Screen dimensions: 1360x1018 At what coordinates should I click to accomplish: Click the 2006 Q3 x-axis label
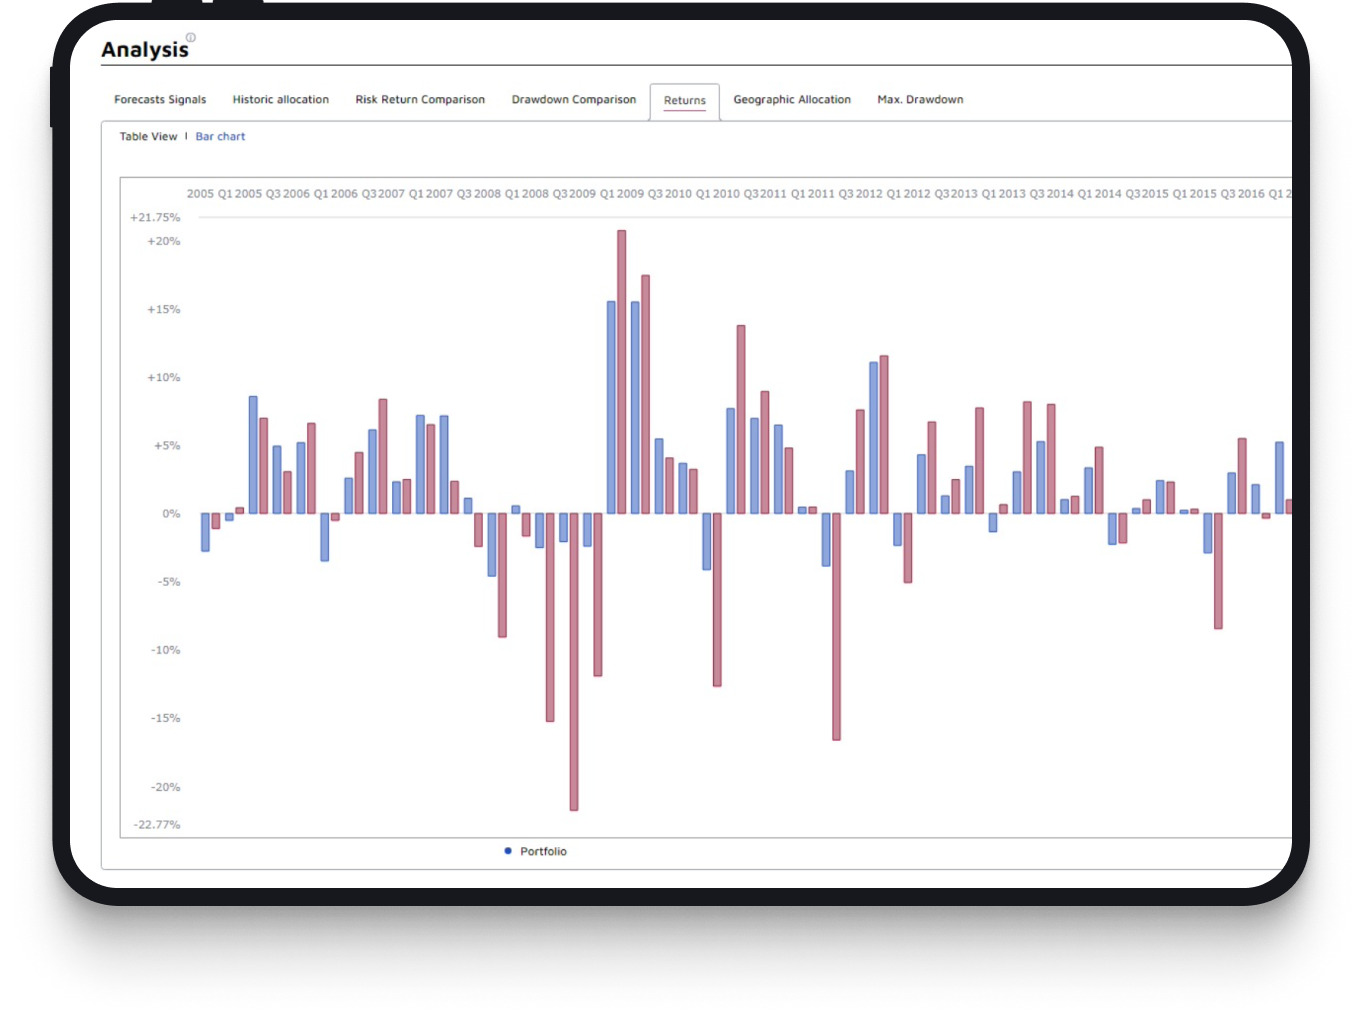[x=353, y=194]
